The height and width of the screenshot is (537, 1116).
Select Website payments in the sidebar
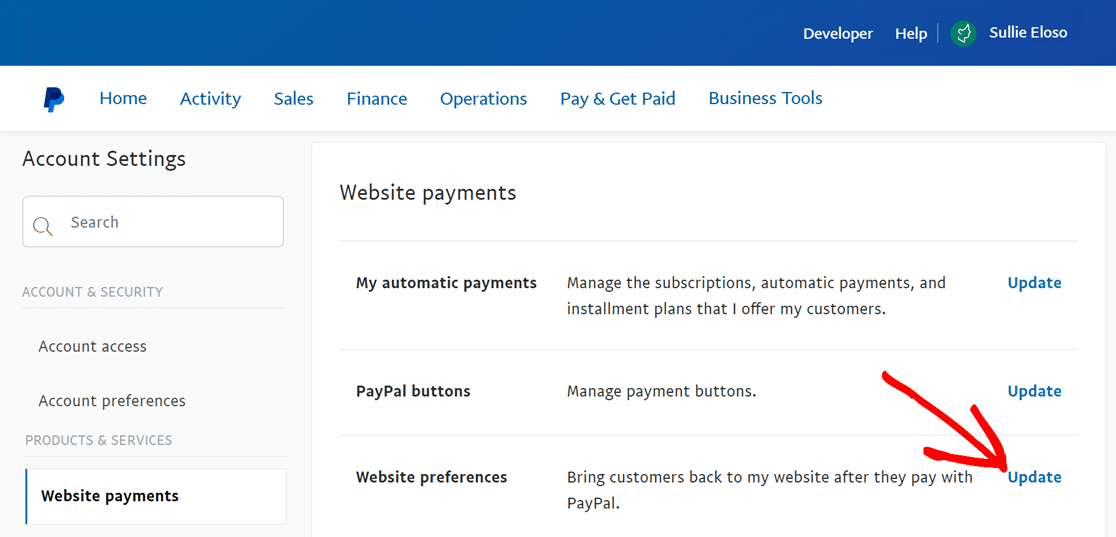click(x=156, y=496)
